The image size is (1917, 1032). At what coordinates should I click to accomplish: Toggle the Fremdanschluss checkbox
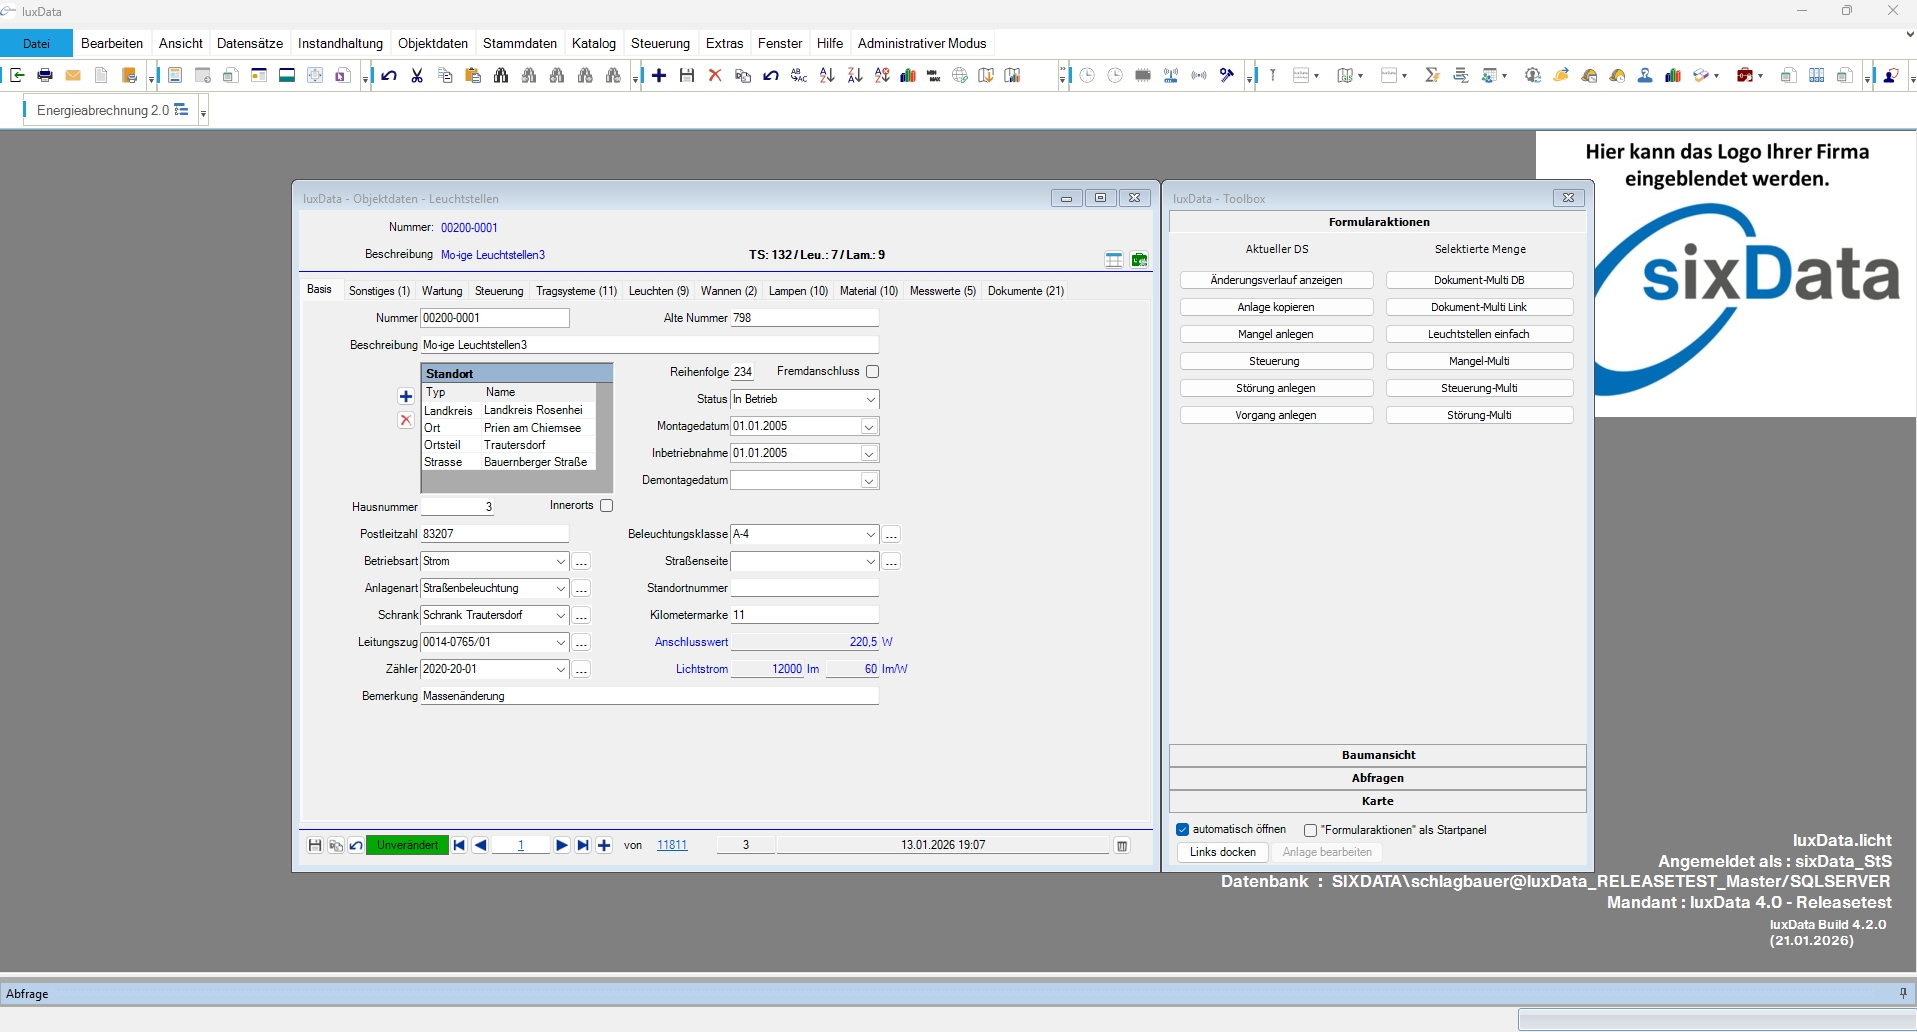click(x=872, y=372)
